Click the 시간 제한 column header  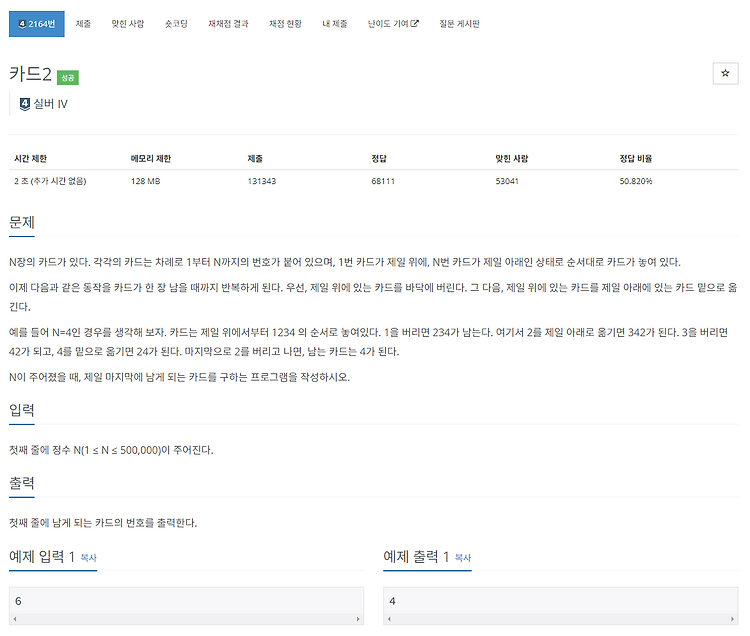[31, 159]
